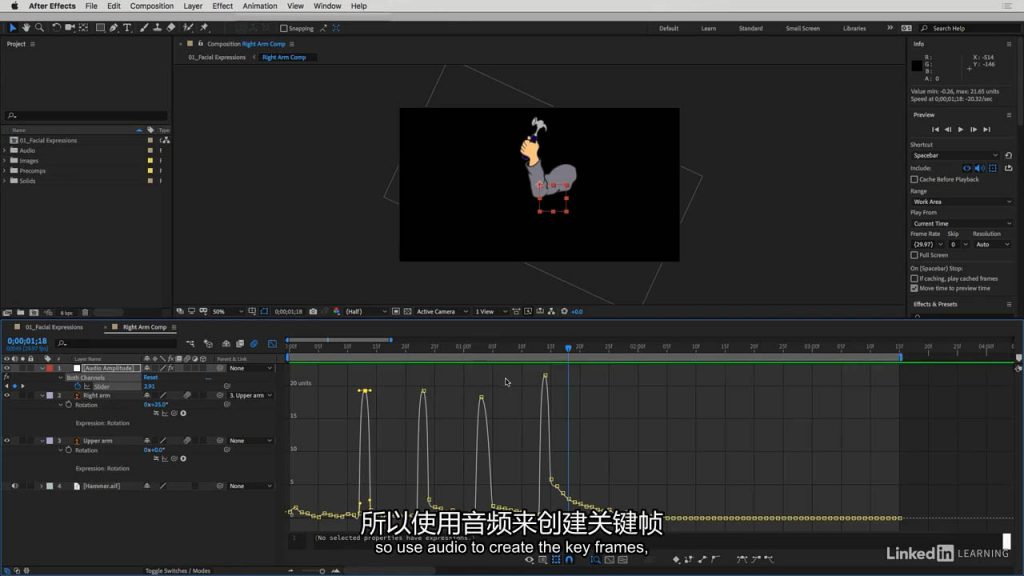The height and width of the screenshot is (576, 1024).
Task: Open the Play From Current Time dropdown
Action: 961,223
